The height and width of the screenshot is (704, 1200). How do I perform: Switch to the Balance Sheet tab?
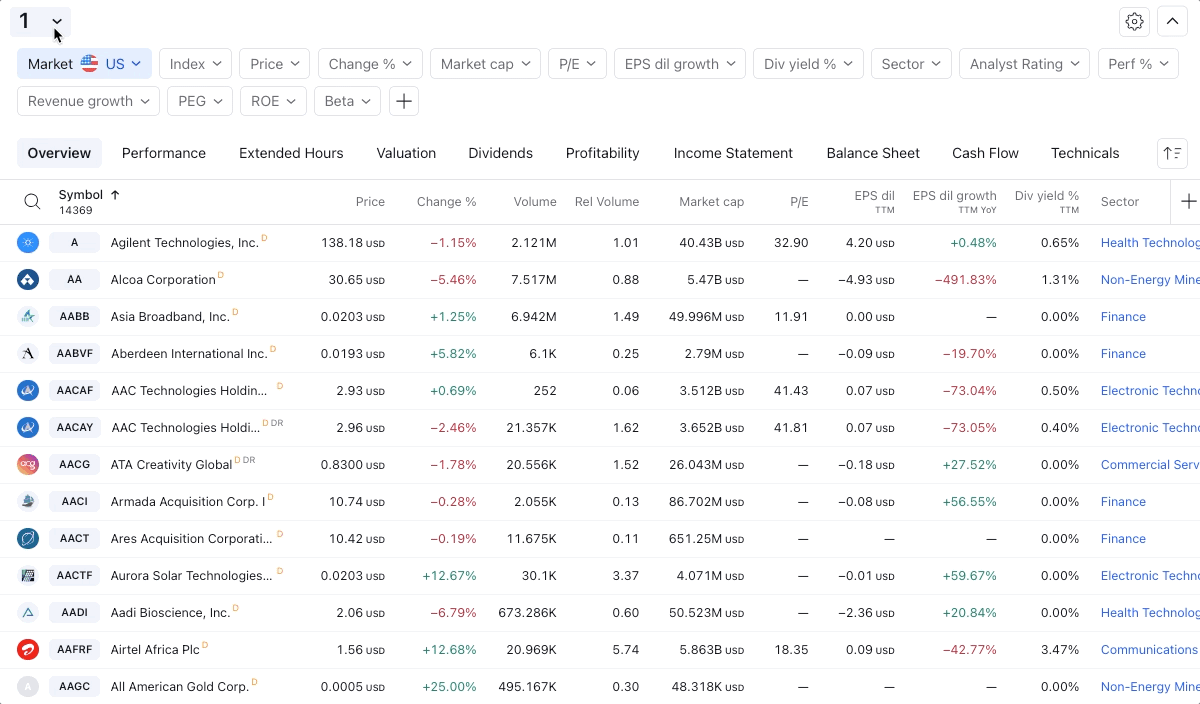pyautogui.click(x=873, y=153)
